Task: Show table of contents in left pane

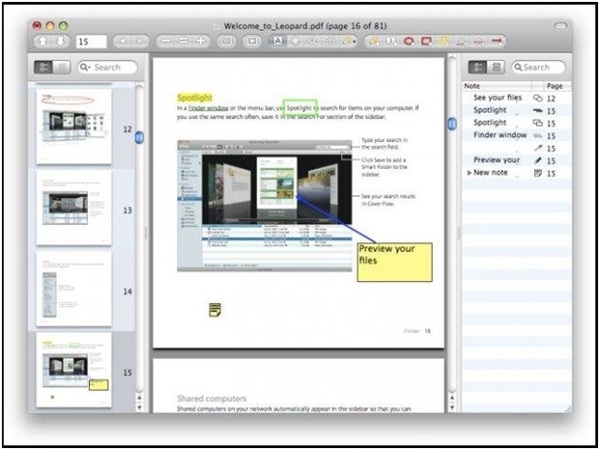Action: tap(62, 67)
